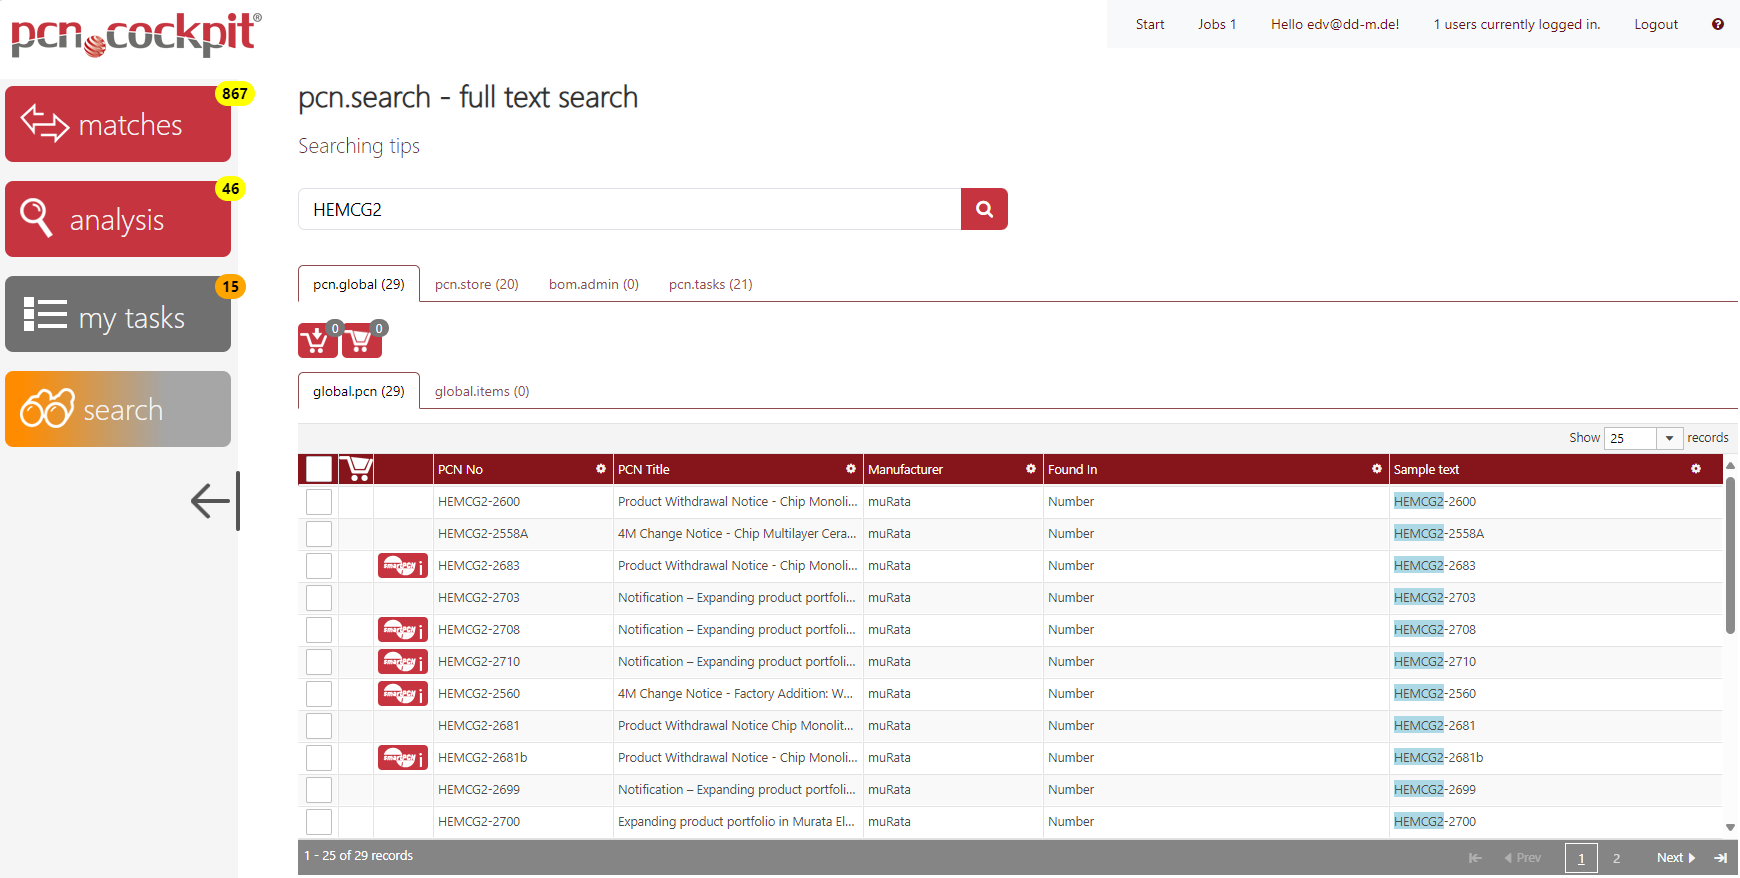Click the scrollbar down arrow

click(x=1730, y=827)
